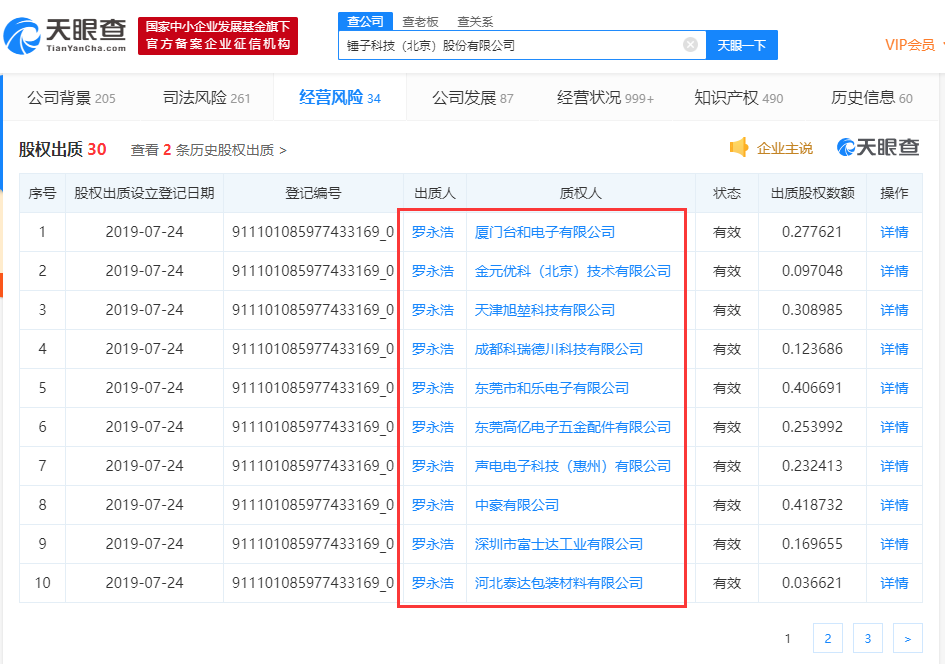
Task: Click the 股权出质设立登记日期 column header
Action: pos(144,193)
